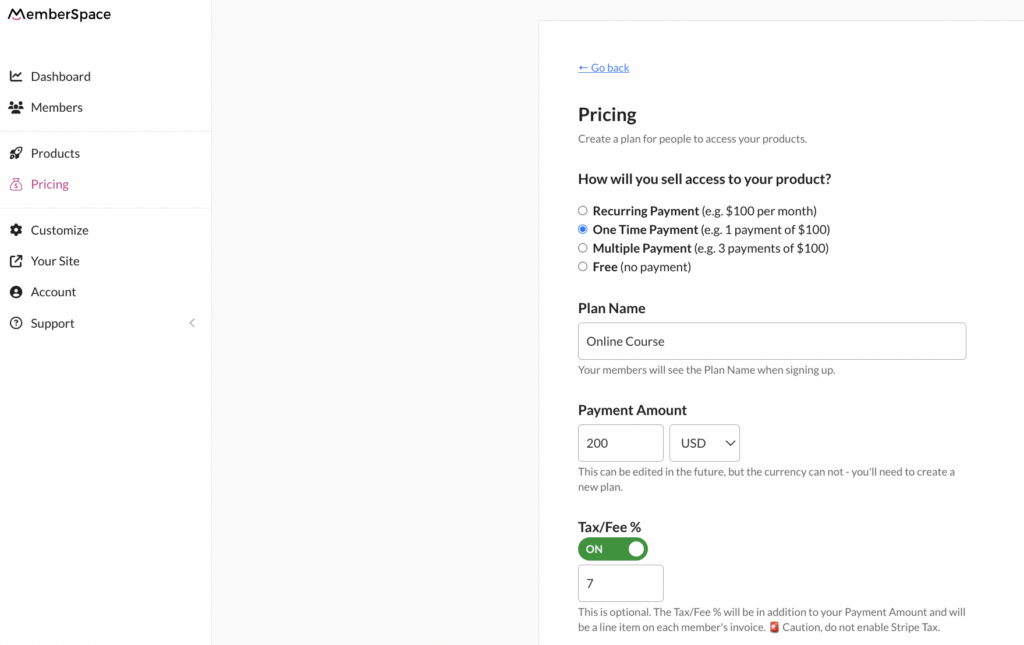Select the One Time Payment option
1024x645 pixels.
pyautogui.click(x=583, y=229)
